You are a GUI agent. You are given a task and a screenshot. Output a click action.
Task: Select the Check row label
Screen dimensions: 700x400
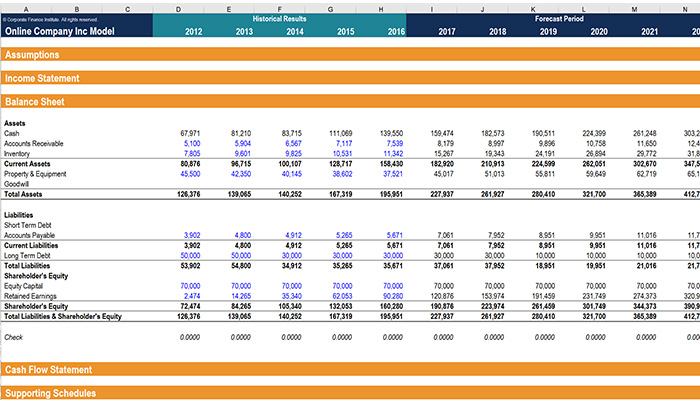click(13, 337)
